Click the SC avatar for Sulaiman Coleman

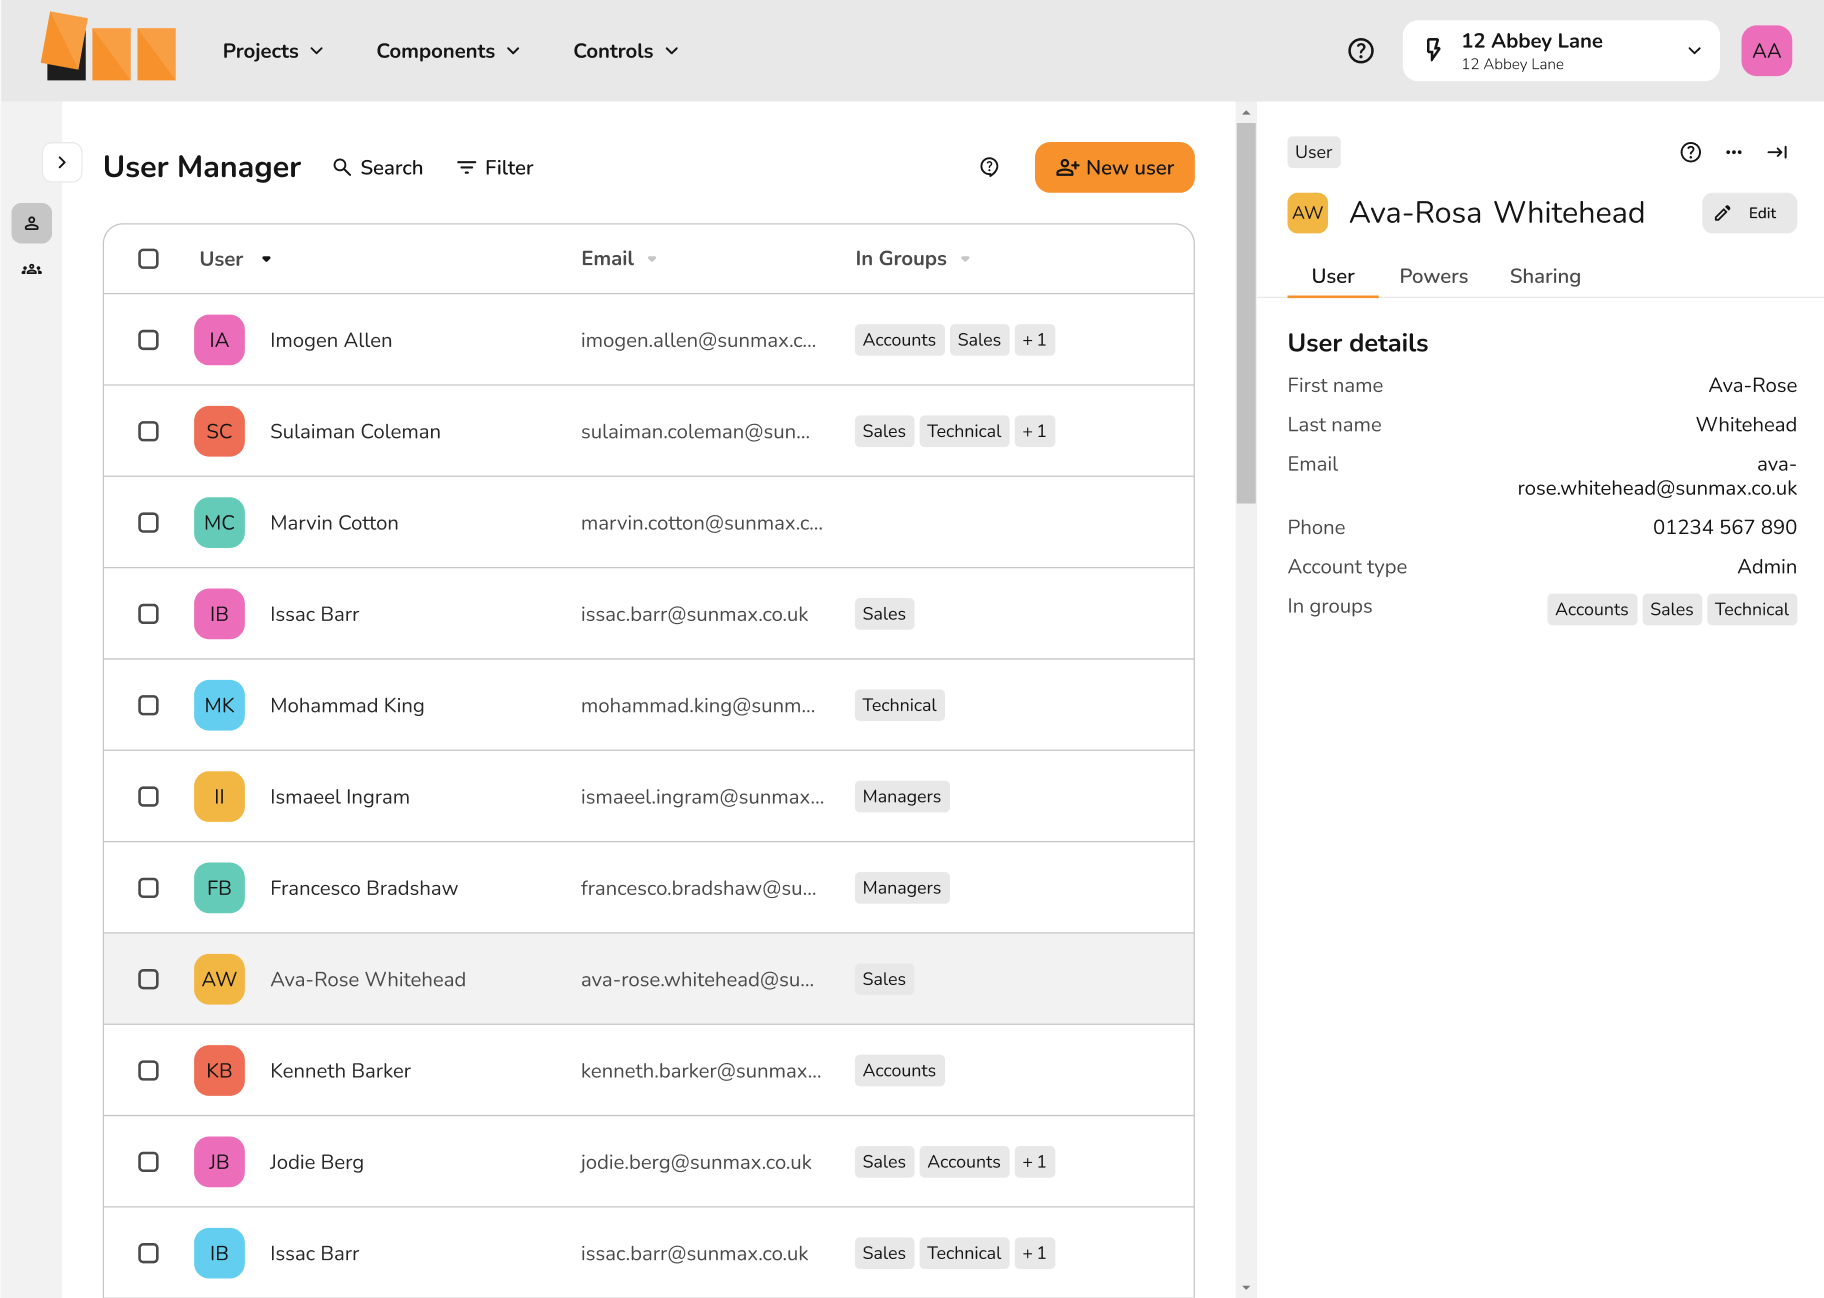pyautogui.click(x=219, y=431)
